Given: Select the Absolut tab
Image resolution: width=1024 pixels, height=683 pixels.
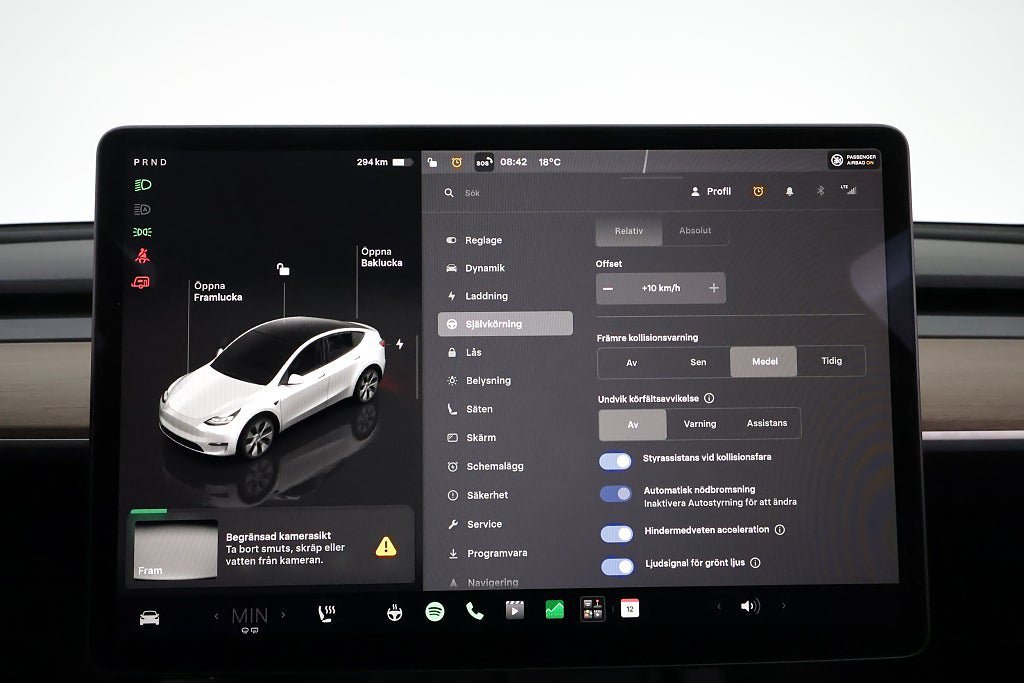Looking at the screenshot, I should (x=695, y=230).
